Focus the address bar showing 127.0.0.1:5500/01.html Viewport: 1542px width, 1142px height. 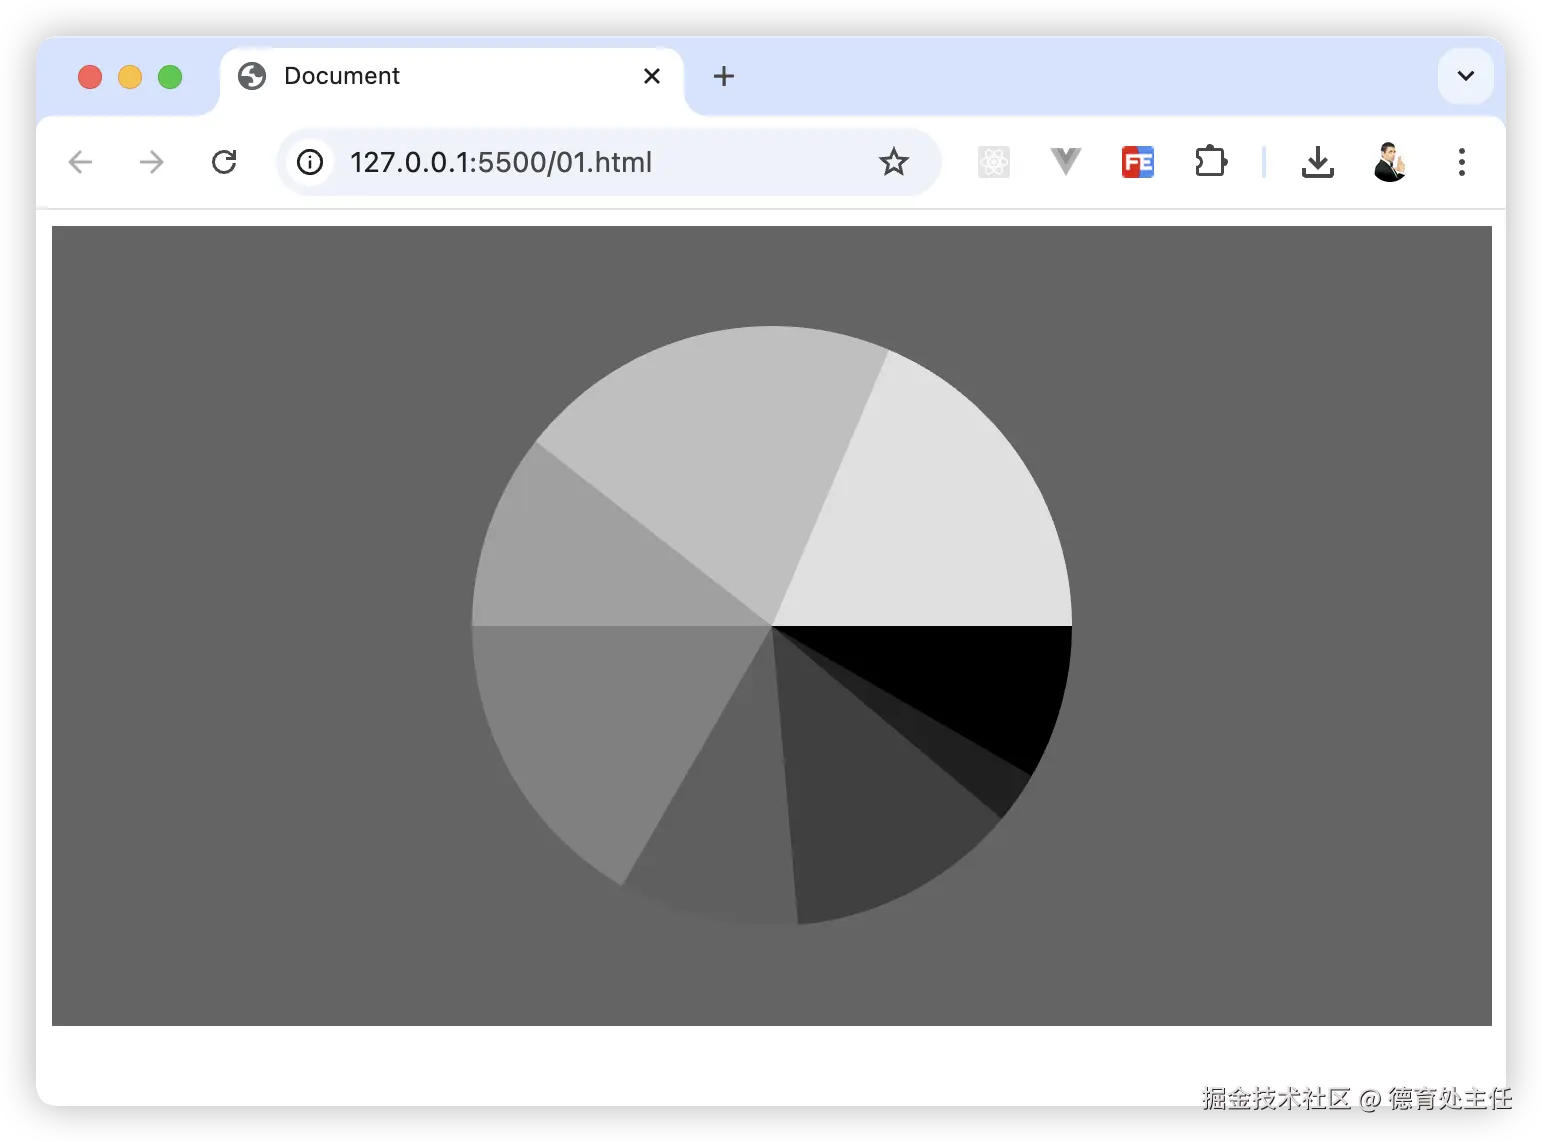(x=610, y=162)
